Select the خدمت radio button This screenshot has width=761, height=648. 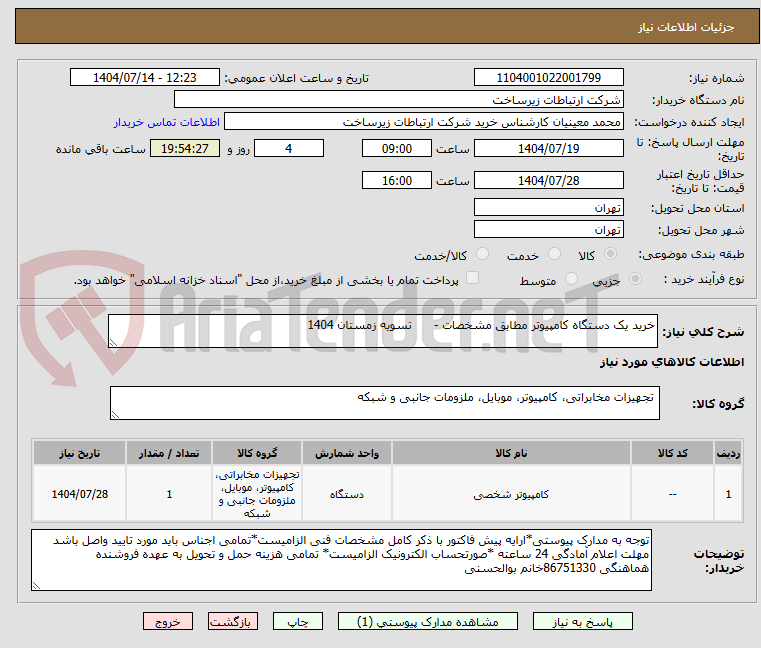point(554,254)
